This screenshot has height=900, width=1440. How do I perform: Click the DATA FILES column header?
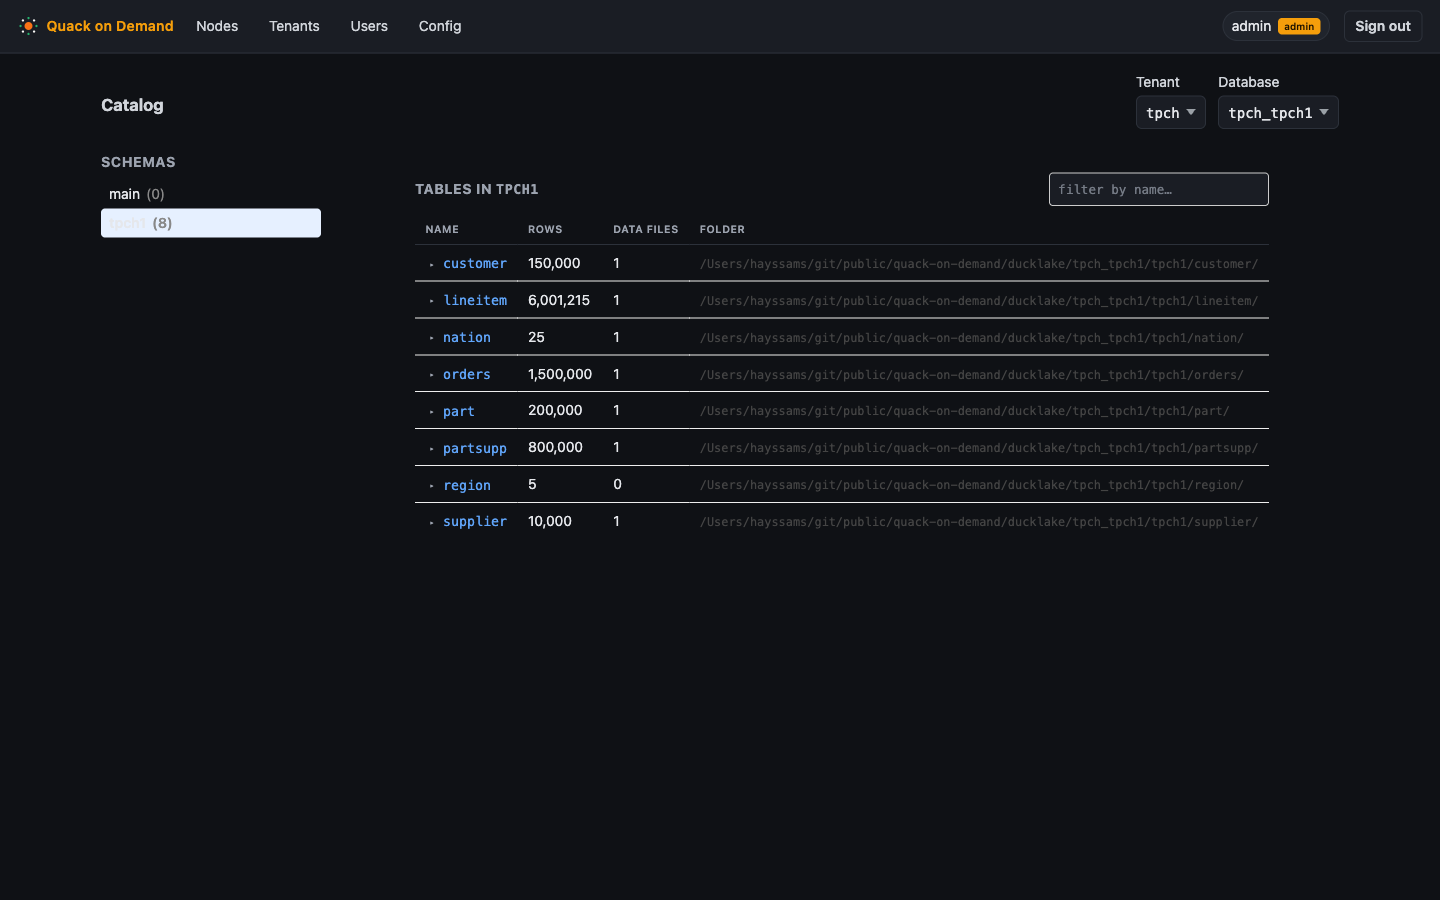coord(646,229)
